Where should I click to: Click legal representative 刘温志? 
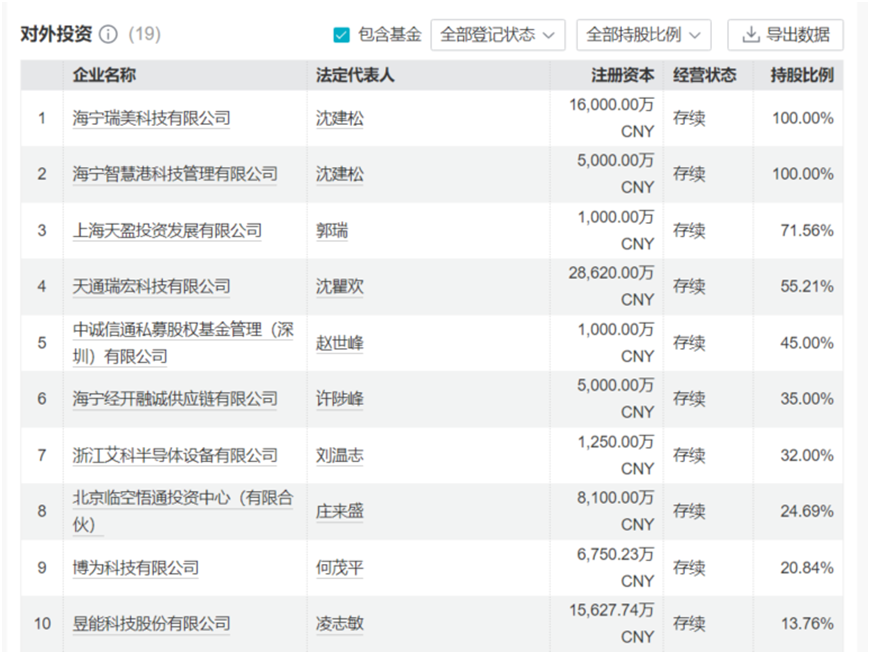point(340,455)
